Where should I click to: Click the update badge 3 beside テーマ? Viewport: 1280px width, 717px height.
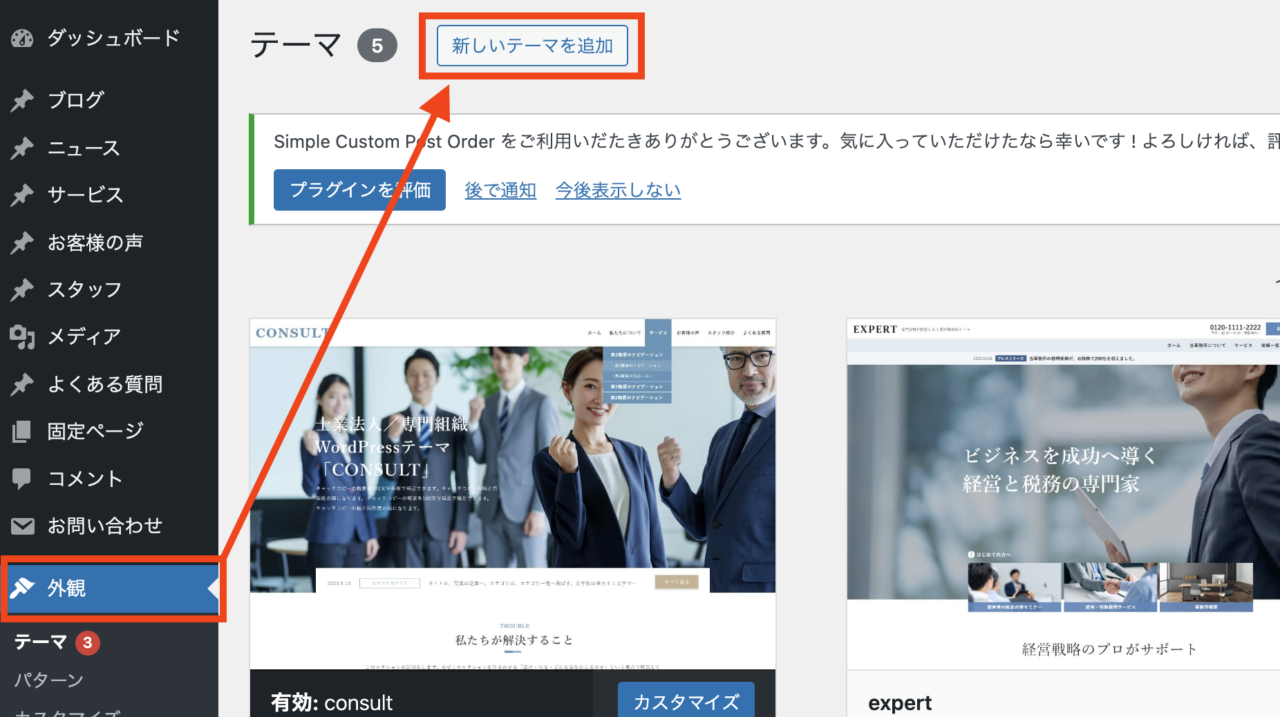[87, 643]
